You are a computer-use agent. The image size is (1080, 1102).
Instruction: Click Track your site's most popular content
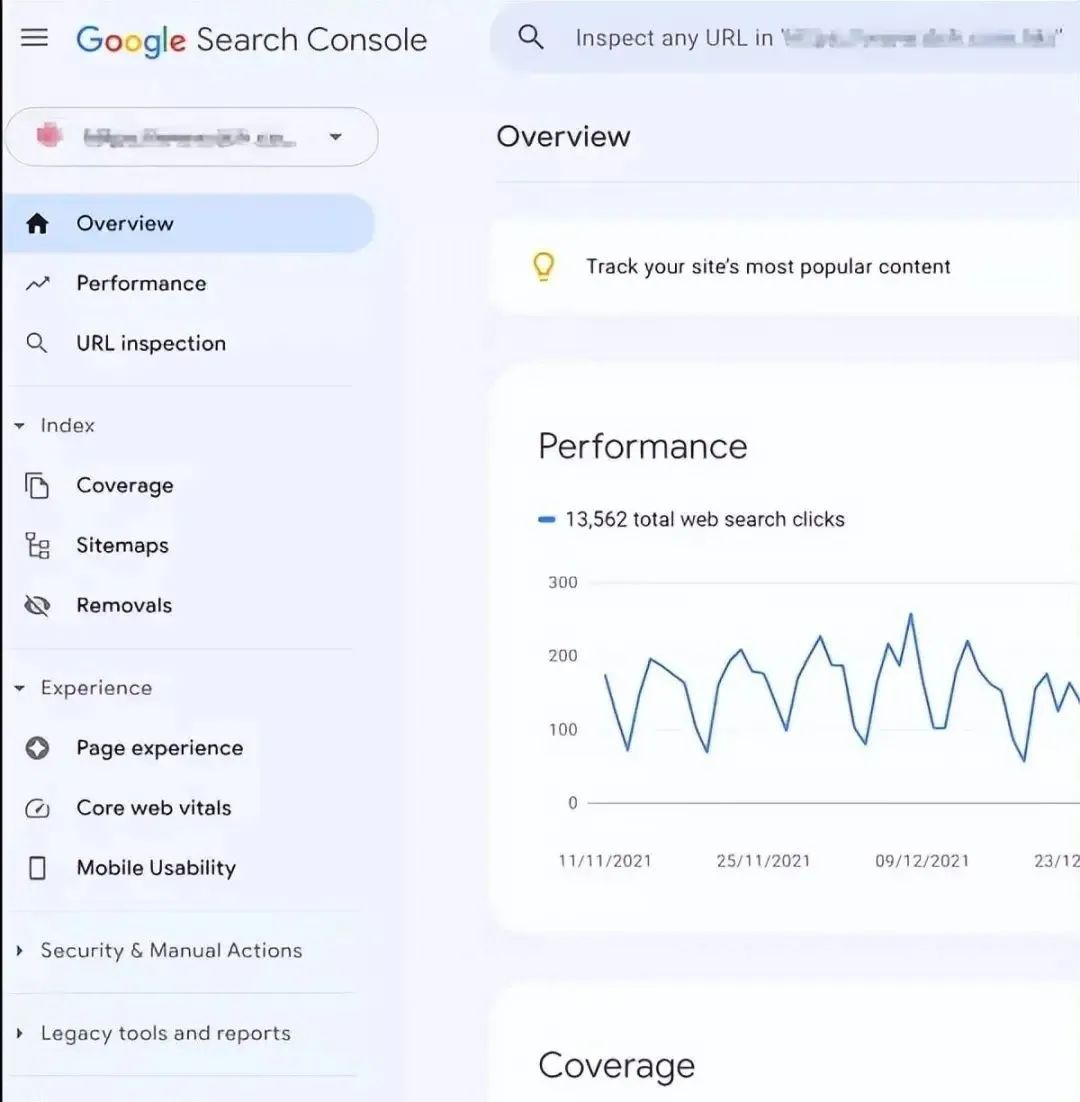[768, 267]
